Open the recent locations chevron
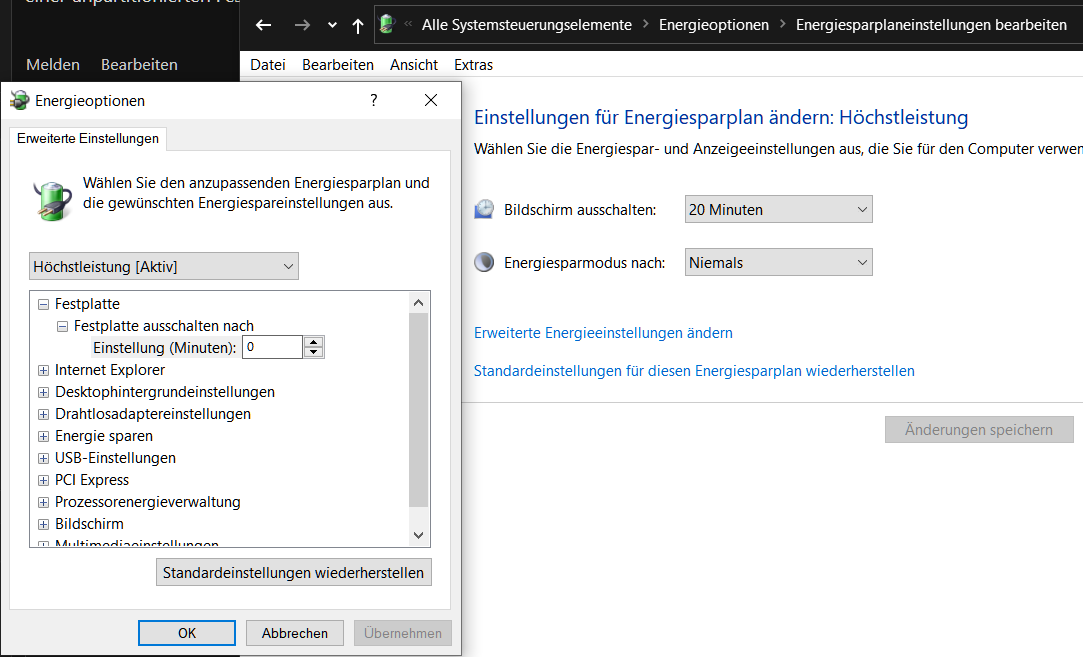This screenshot has width=1083, height=657. (332, 26)
